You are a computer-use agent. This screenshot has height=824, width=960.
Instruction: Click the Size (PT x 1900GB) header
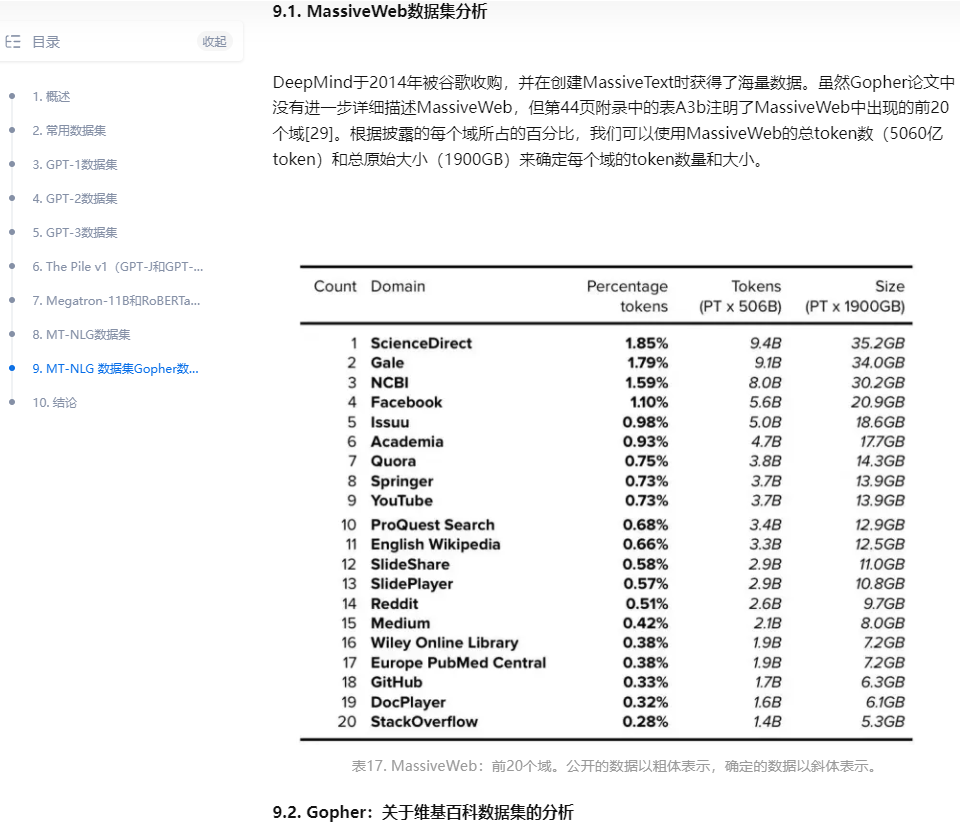coord(855,296)
